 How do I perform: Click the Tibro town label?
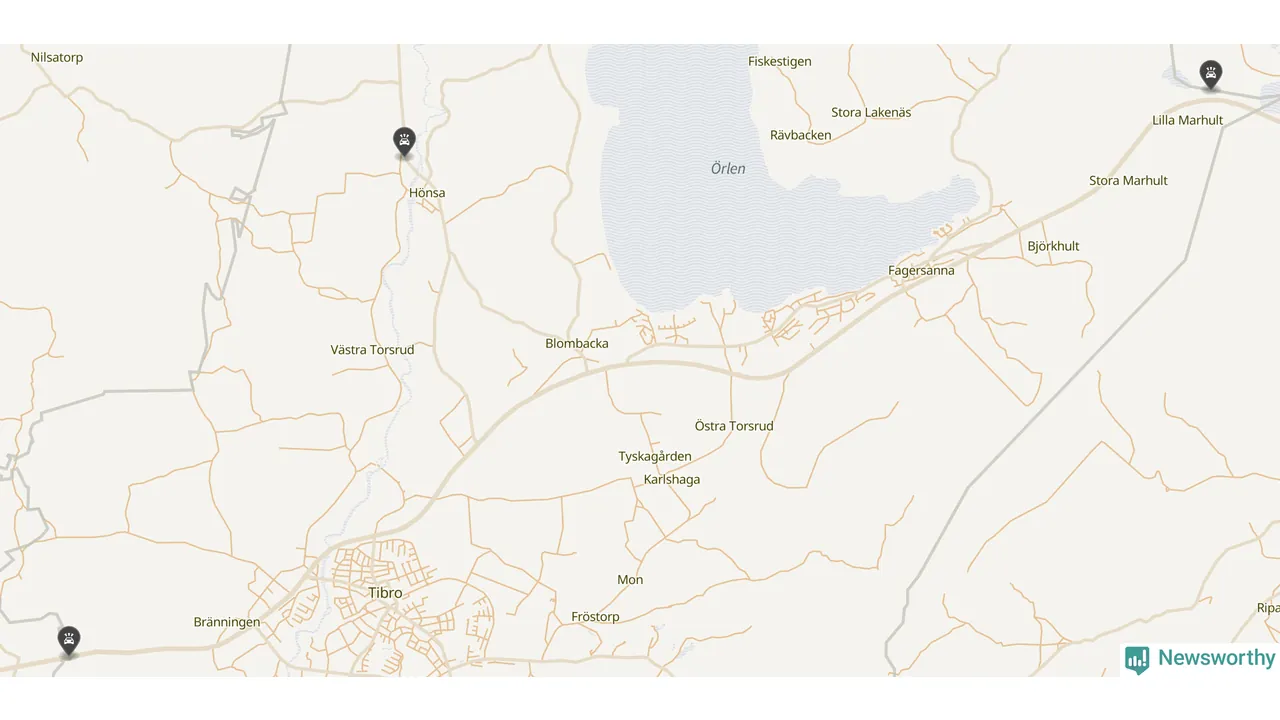tap(385, 593)
